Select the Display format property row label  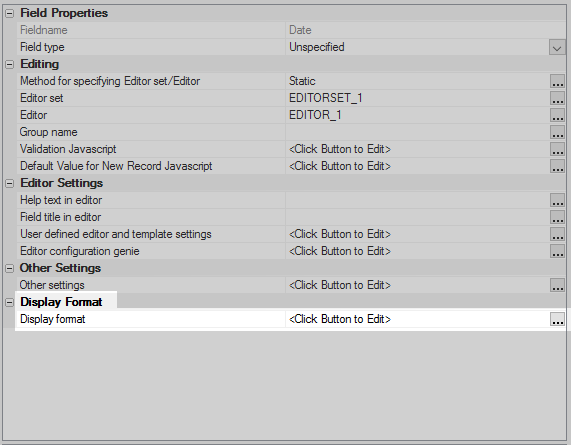(x=52, y=319)
